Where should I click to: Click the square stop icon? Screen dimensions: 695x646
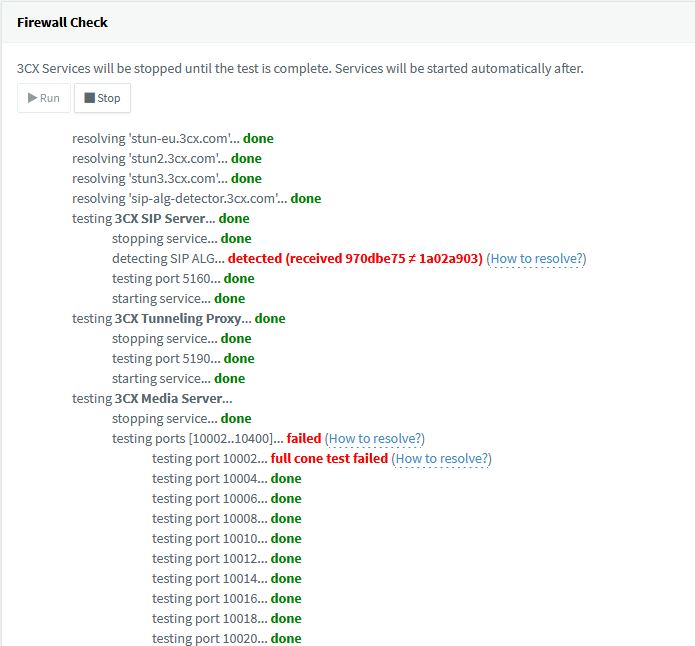[89, 98]
